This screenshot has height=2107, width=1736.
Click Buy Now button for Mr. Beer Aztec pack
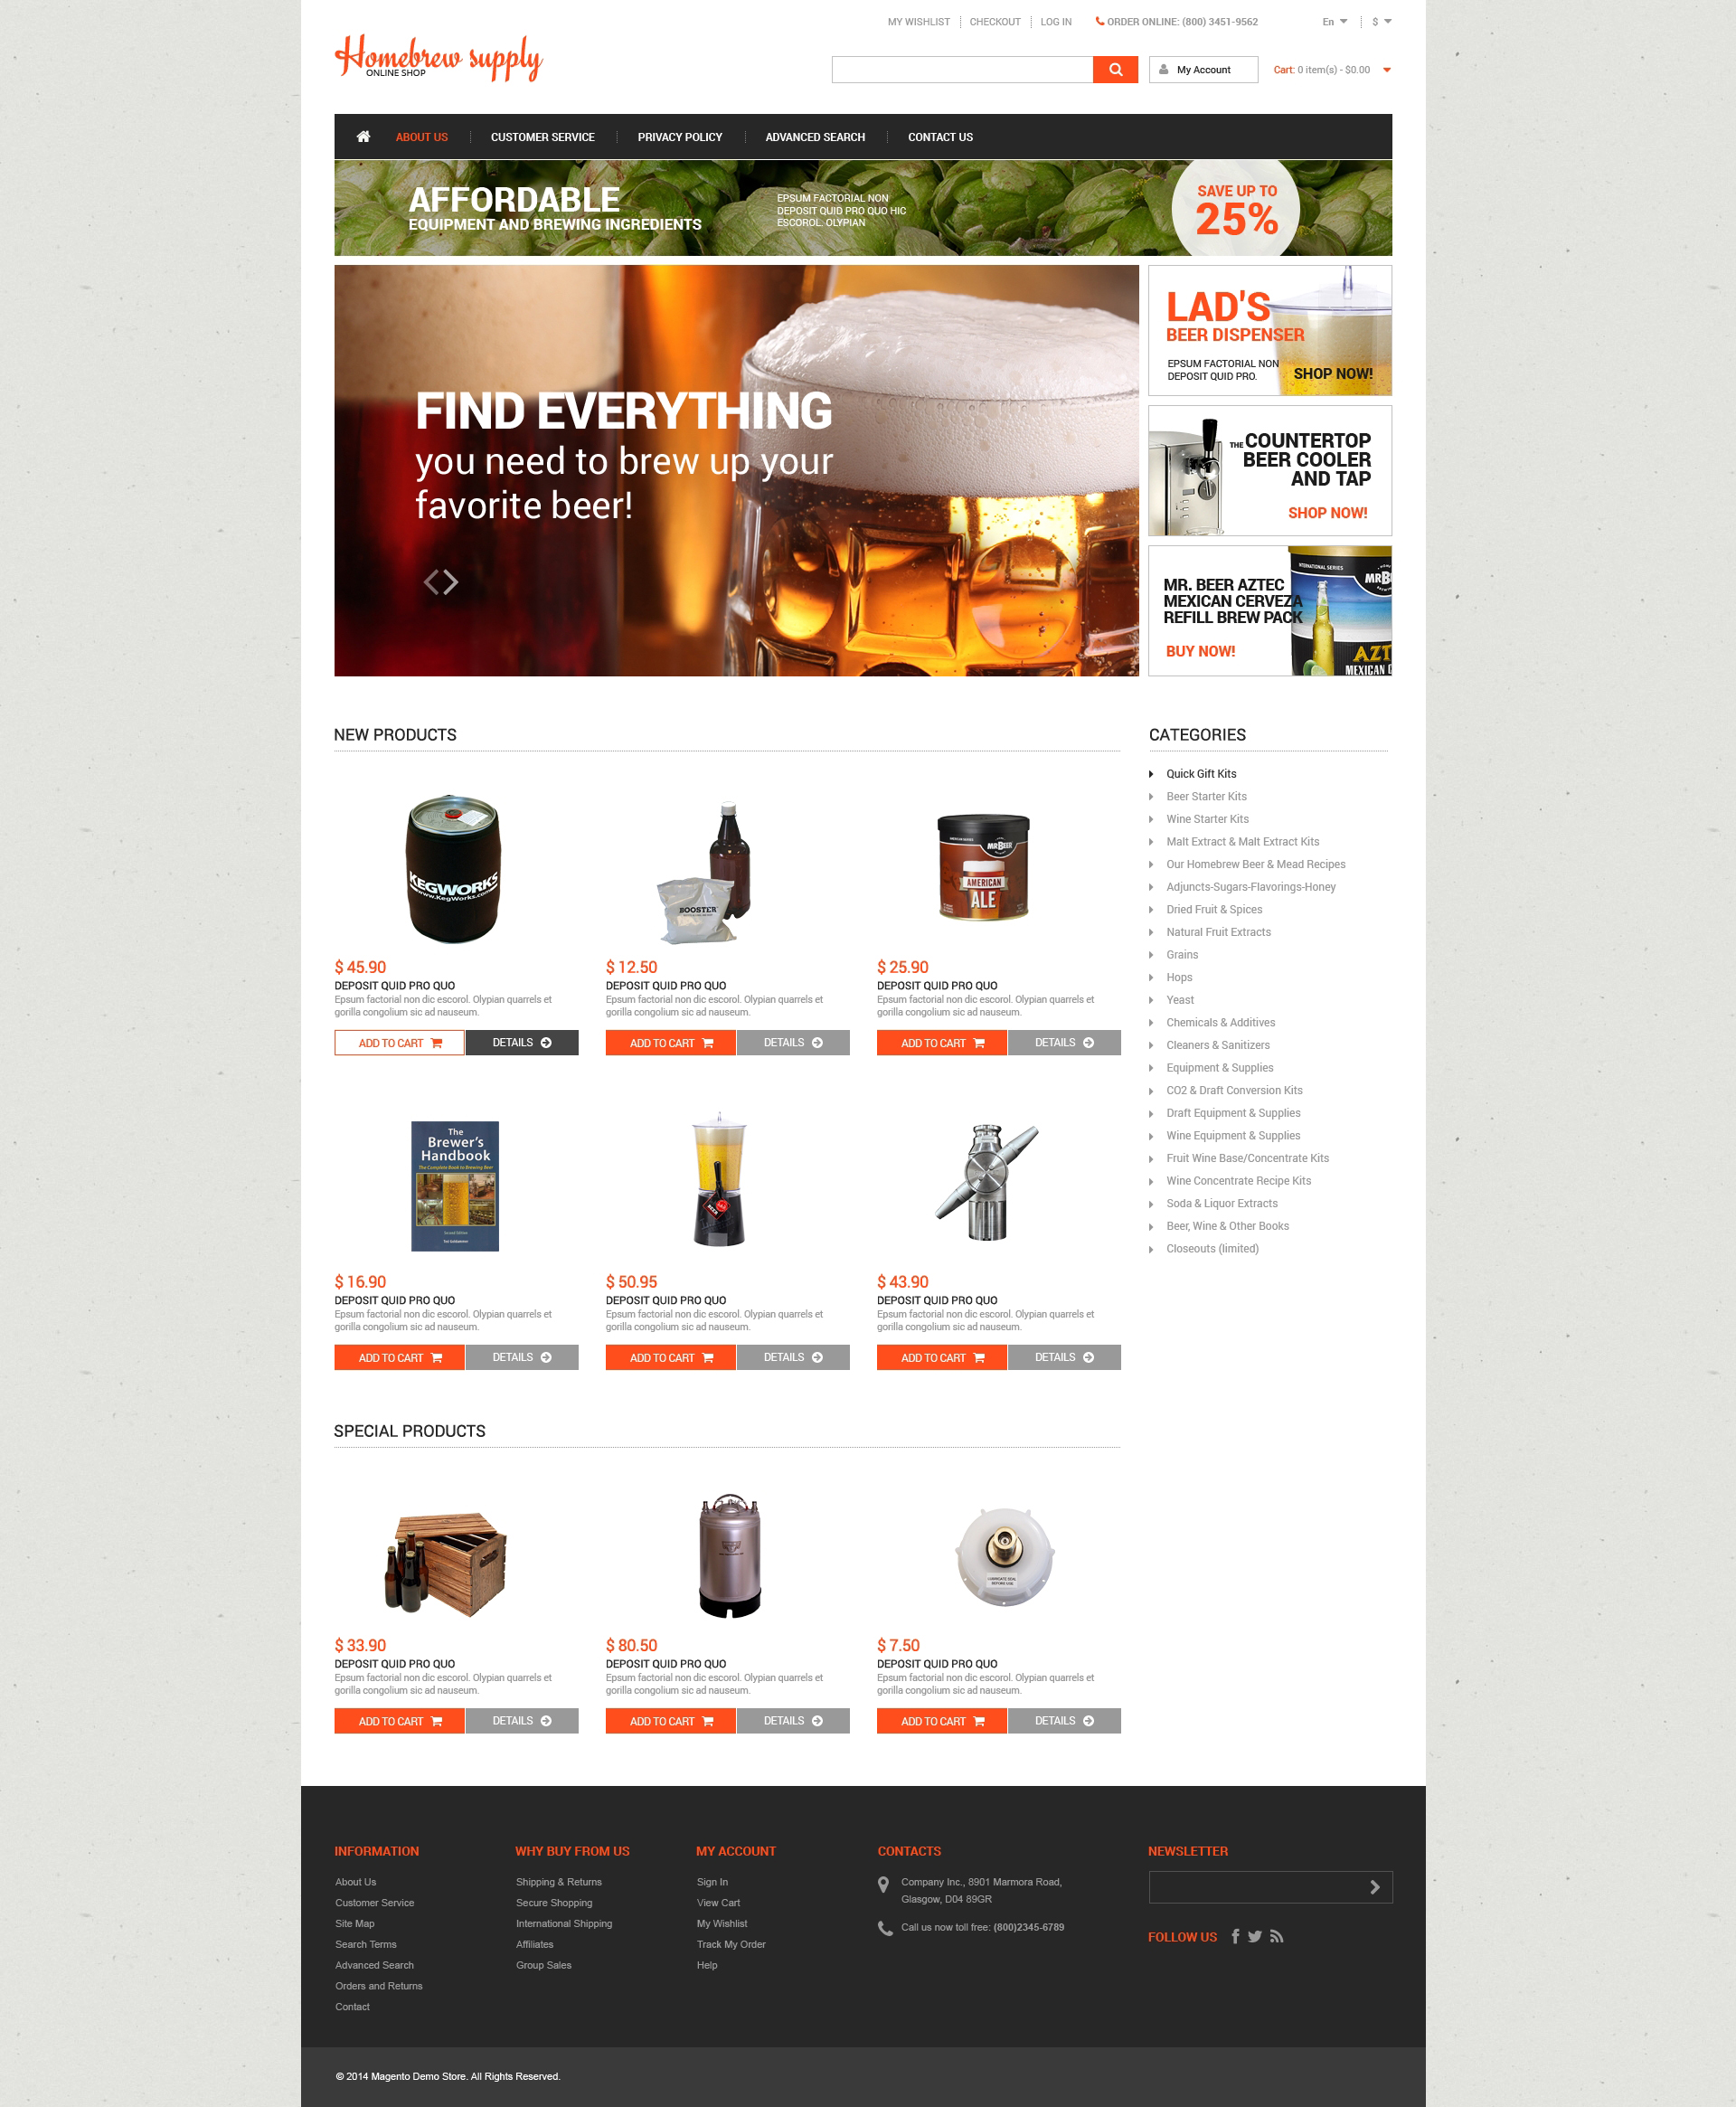[x=1201, y=651]
